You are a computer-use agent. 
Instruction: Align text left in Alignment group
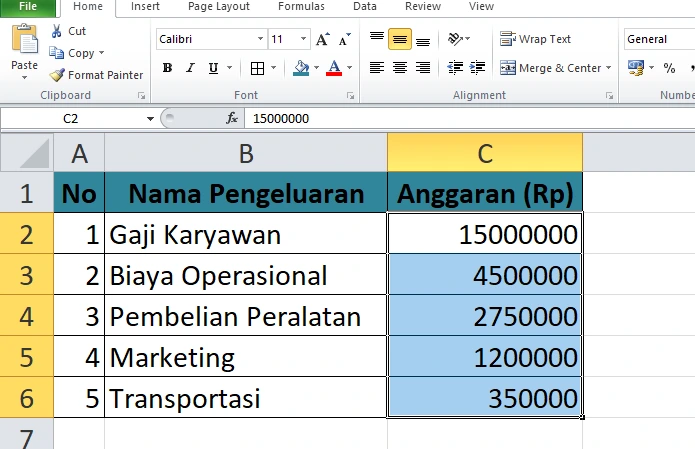tap(377, 67)
